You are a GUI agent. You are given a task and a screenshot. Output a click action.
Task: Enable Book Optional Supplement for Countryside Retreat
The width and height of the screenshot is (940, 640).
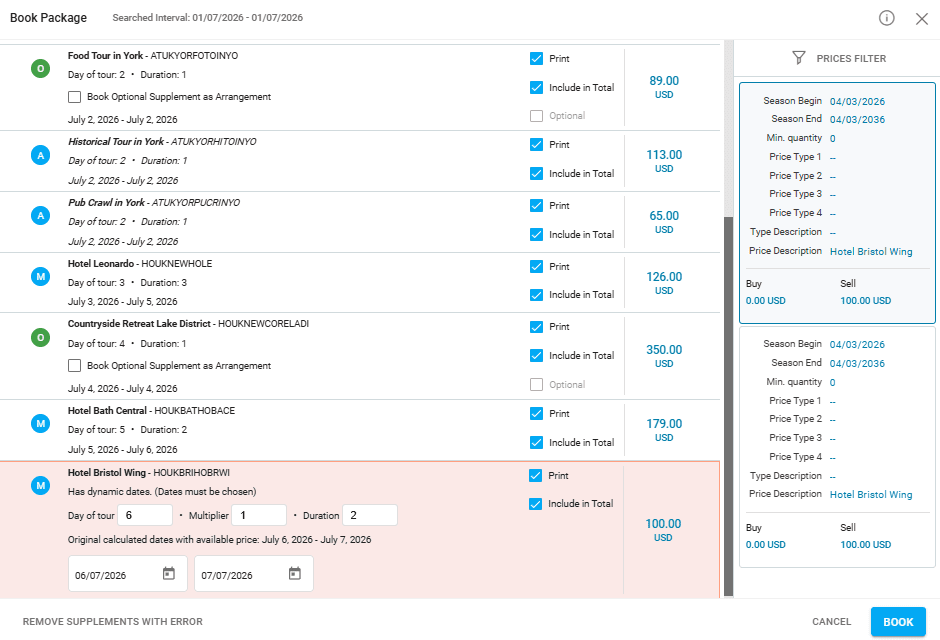pyautogui.click(x=75, y=366)
